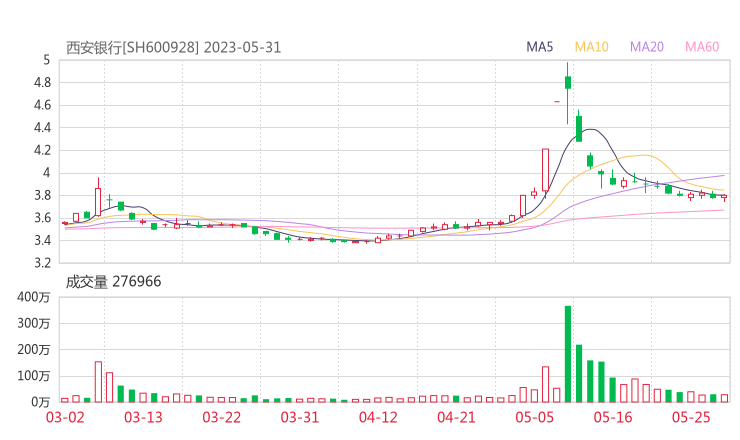Click the MA20 legend label
This screenshot has height=440, width=740.
click(x=647, y=47)
